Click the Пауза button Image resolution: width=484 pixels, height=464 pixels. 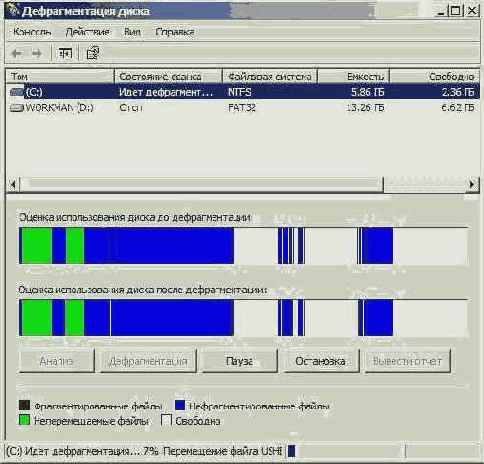pos(240,361)
